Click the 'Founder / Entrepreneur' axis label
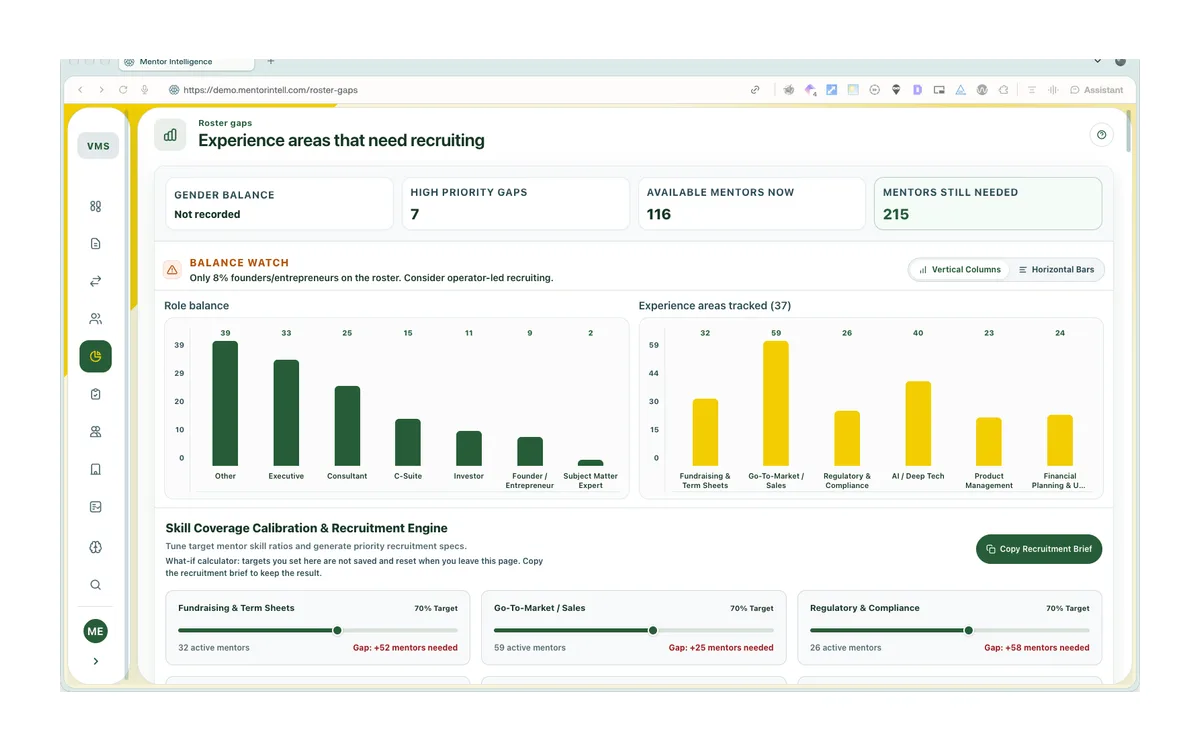This screenshot has width=1200, height=750. click(x=530, y=481)
